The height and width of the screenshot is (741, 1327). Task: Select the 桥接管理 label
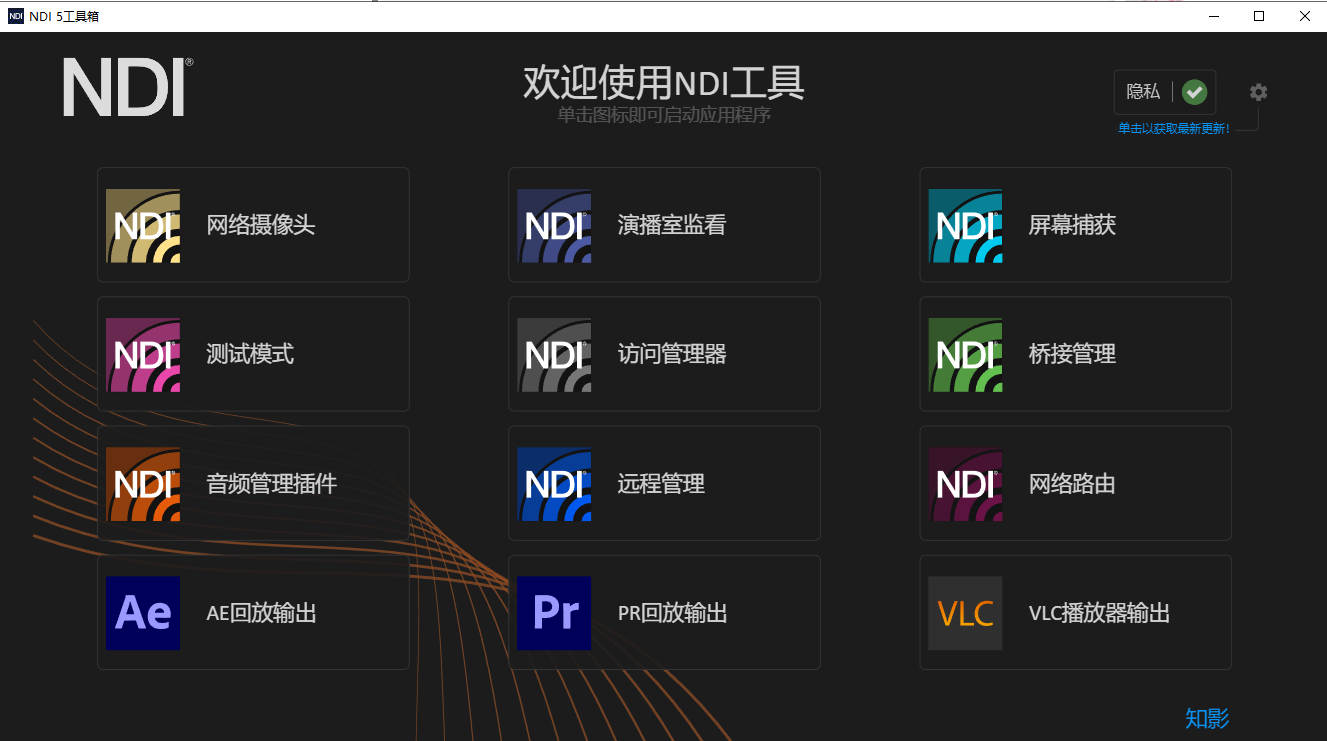1072,354
